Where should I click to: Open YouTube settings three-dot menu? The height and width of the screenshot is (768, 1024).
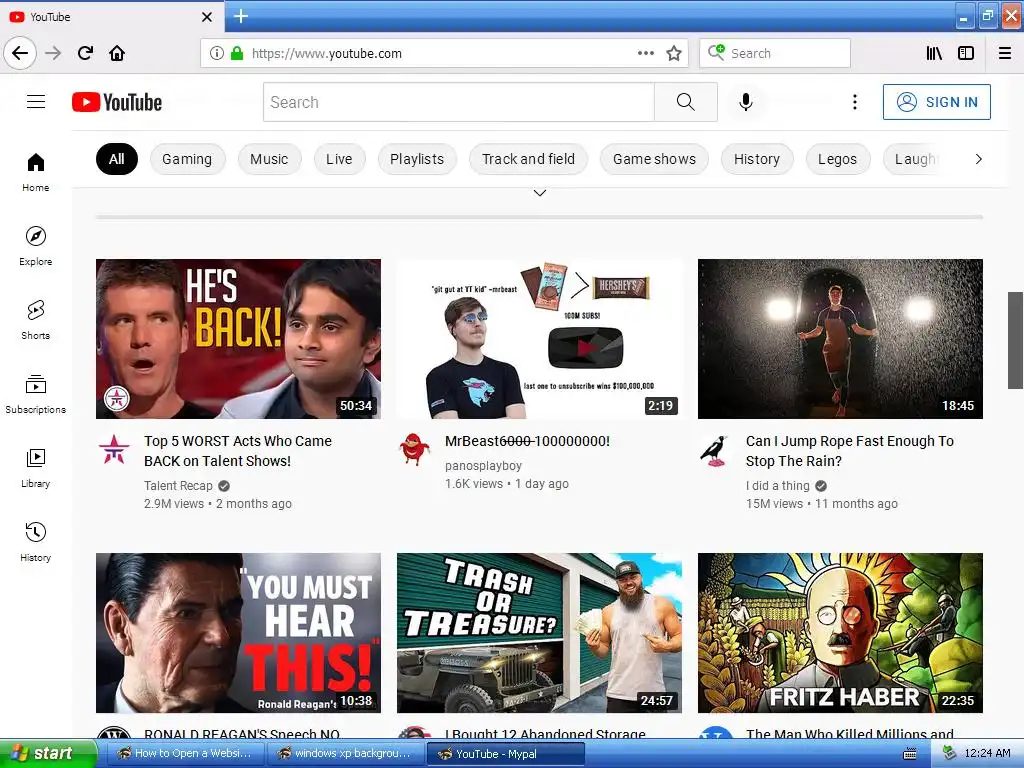coord(854,102)
